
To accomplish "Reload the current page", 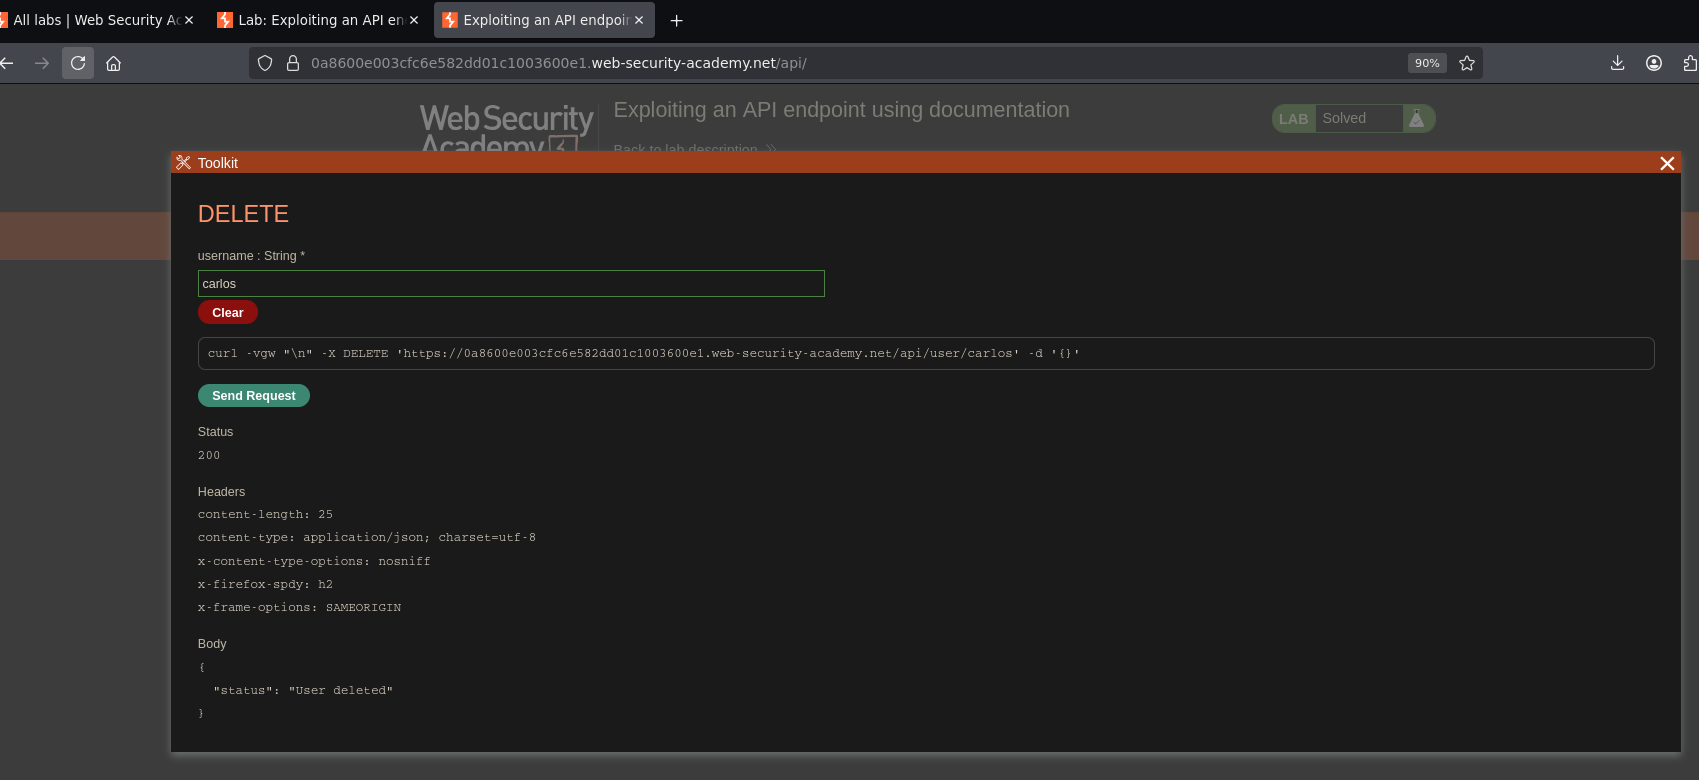I will point(78,63).
